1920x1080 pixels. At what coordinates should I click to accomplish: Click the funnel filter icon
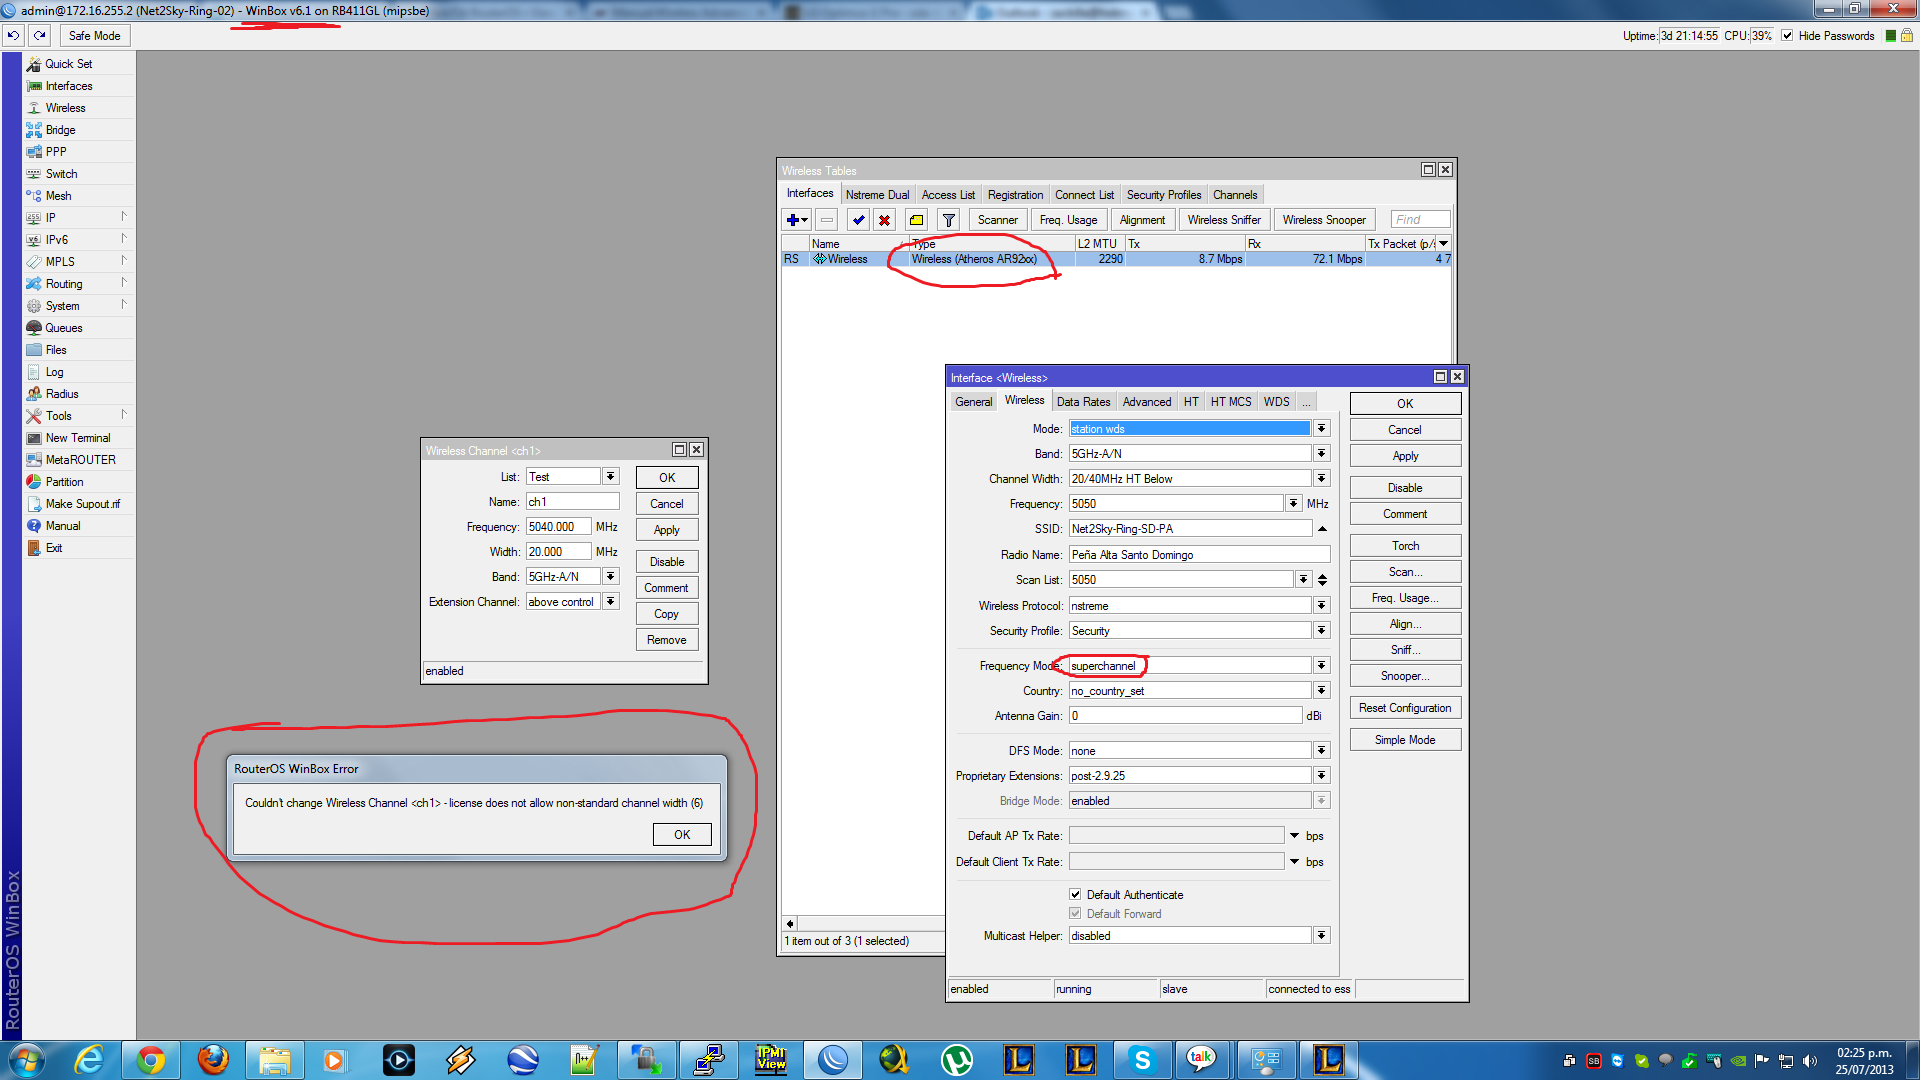(x=949, y=220)
